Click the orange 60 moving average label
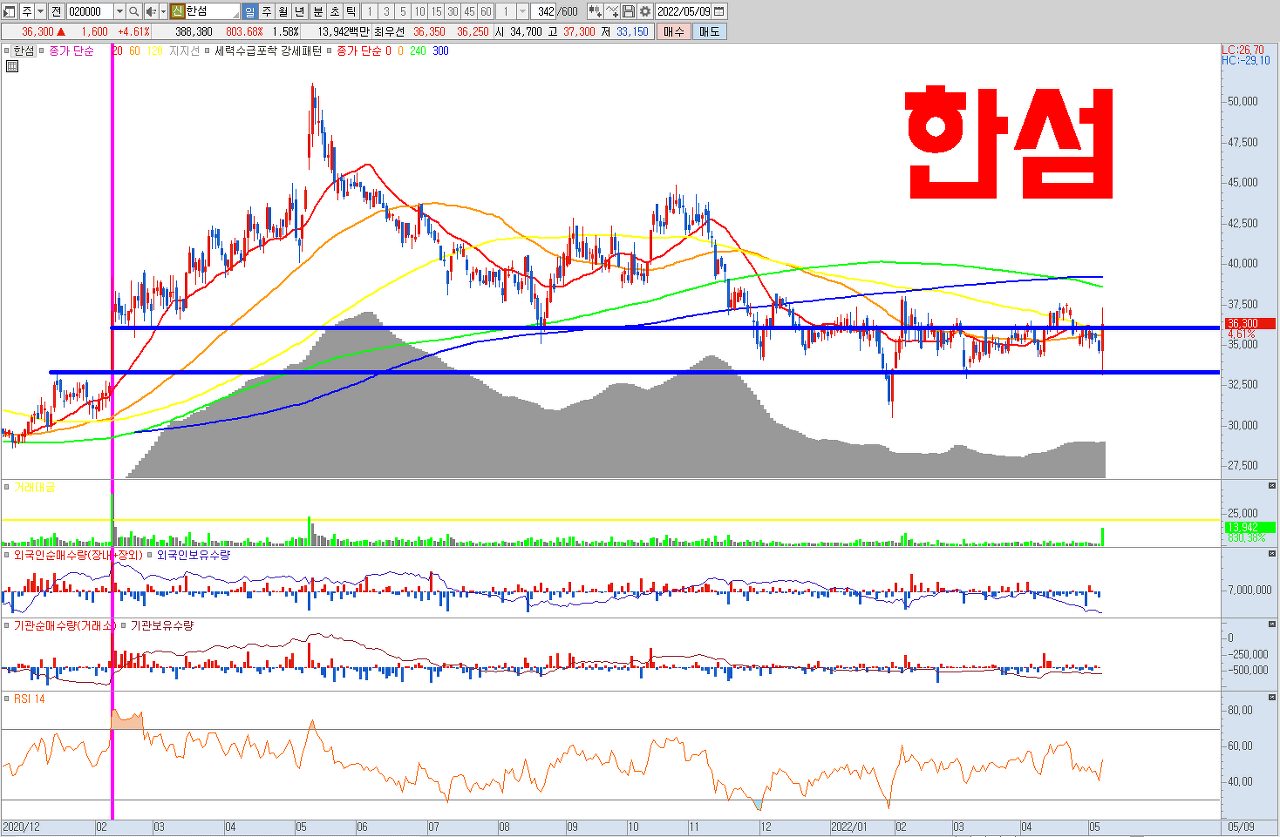This screenshot has width=1280, height=837. pos(135,50)
